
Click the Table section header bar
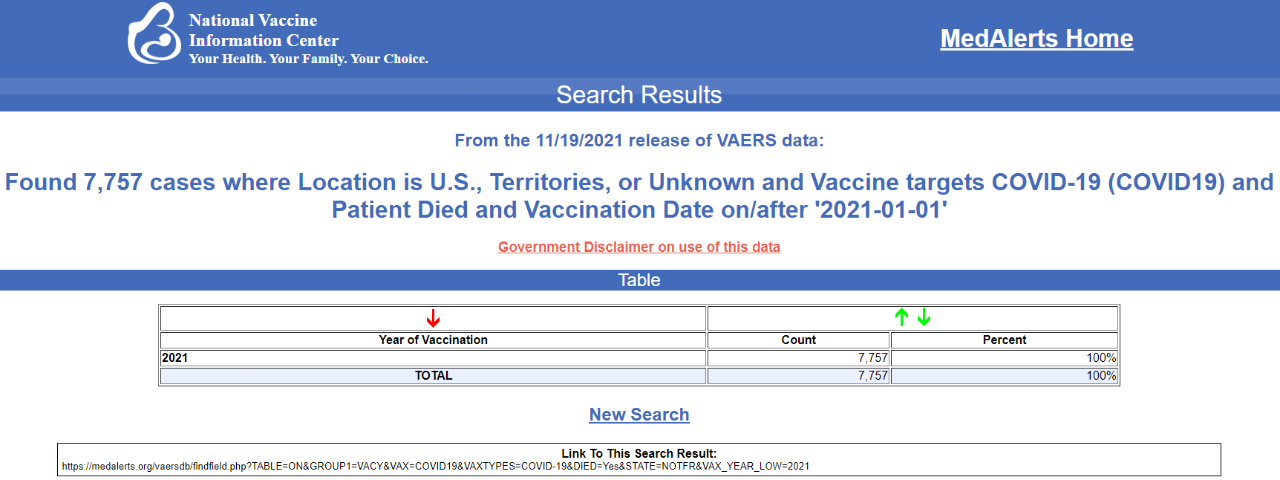pos(639,280)
